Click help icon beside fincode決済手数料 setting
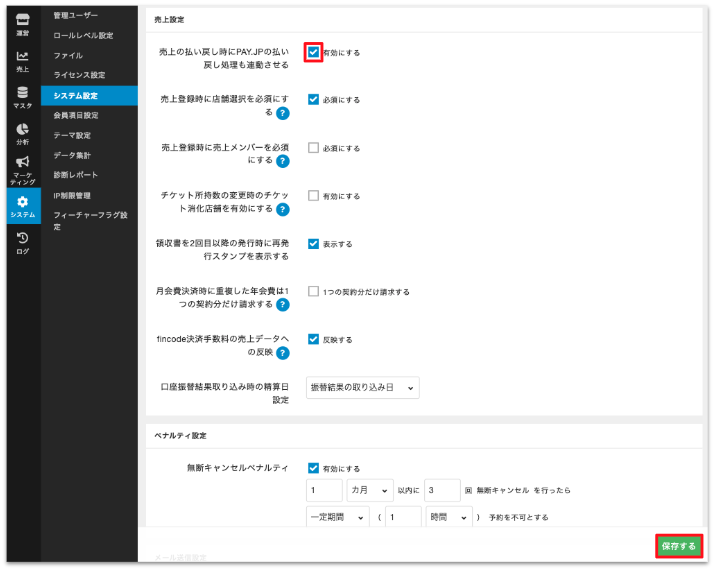The height and width of the screenshot is (570, 715). [x=283, y=353]
